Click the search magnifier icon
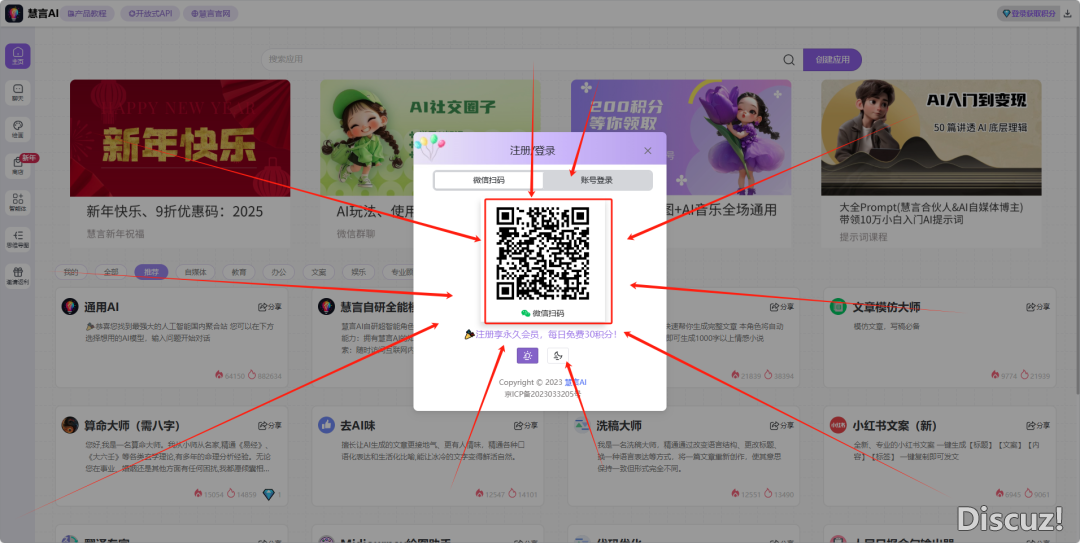 tap(789, 60)
